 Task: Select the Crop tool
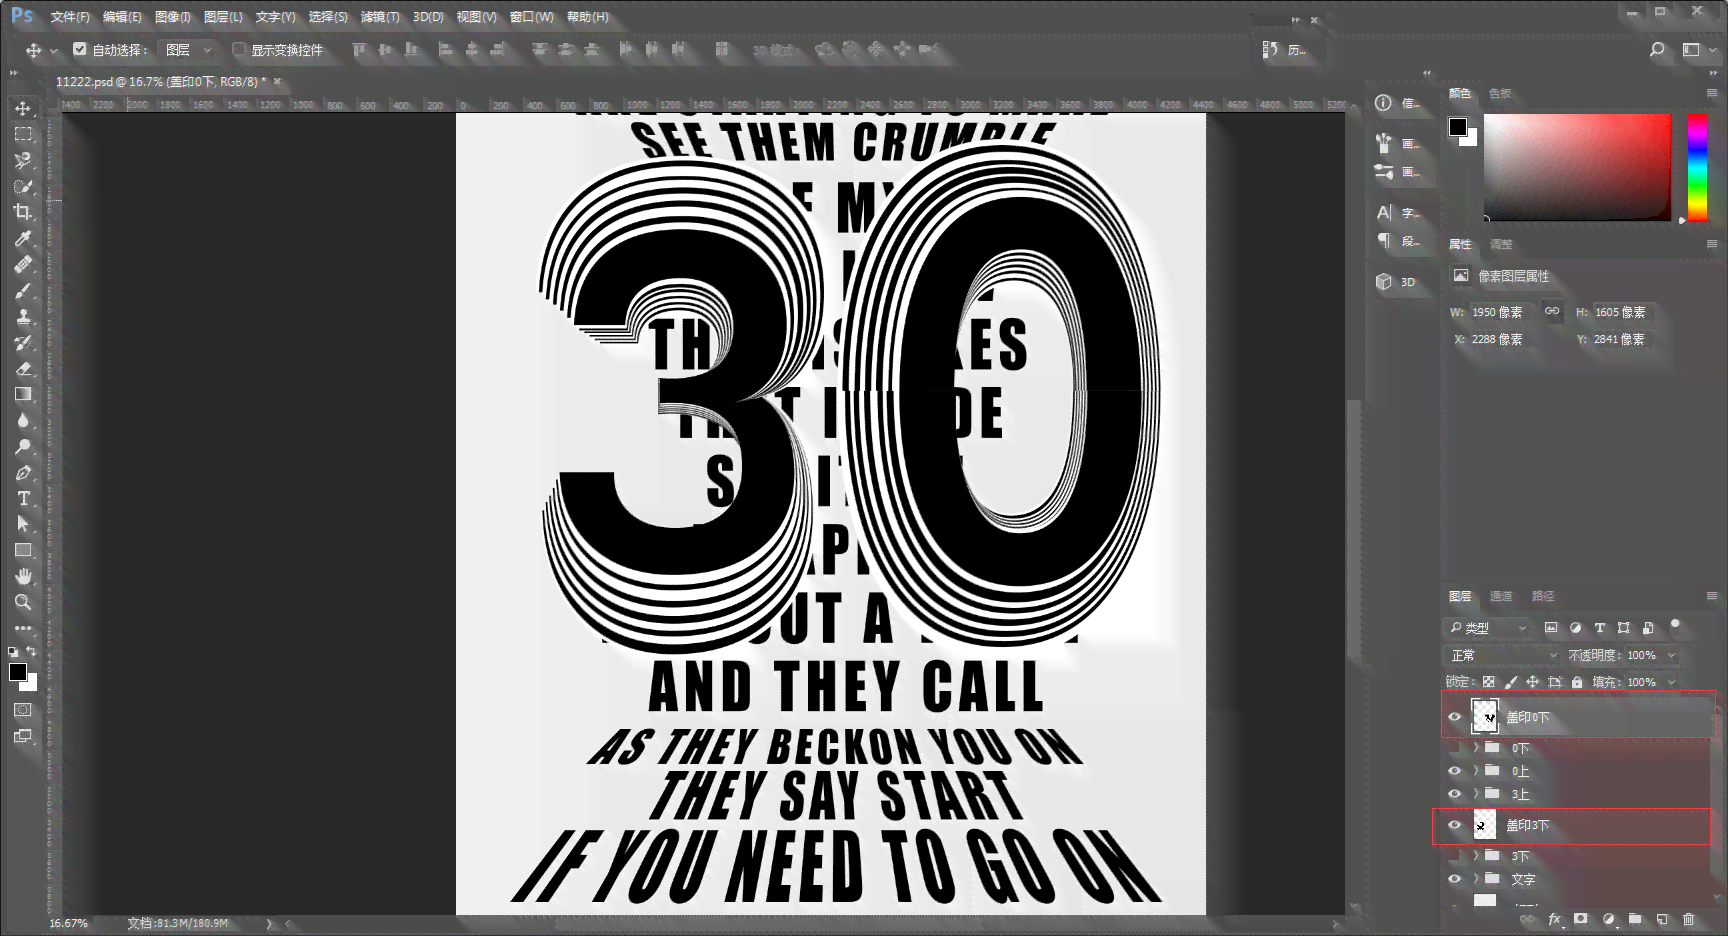point(23,212)
